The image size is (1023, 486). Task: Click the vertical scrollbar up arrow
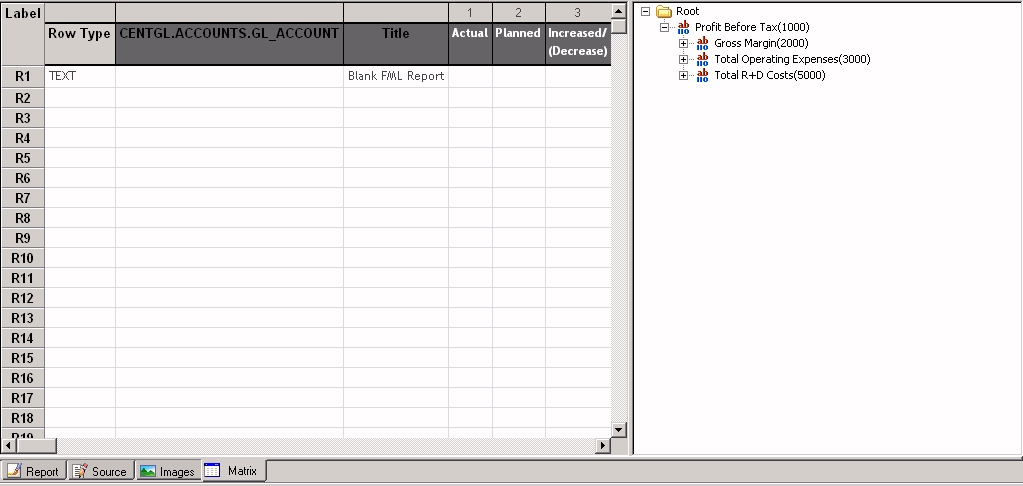click(x=619, y=10)
